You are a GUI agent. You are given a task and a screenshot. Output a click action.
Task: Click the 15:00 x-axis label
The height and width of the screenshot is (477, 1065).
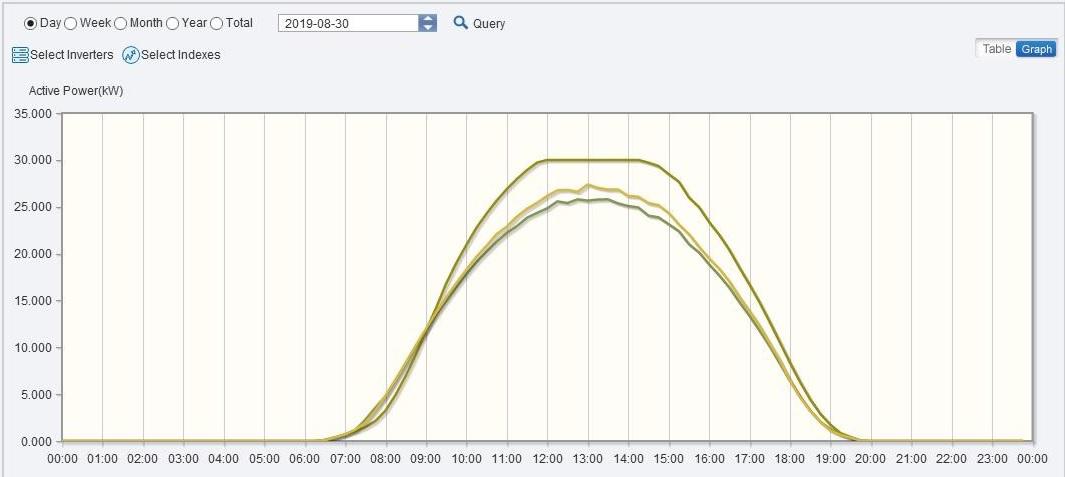point(669,459)
